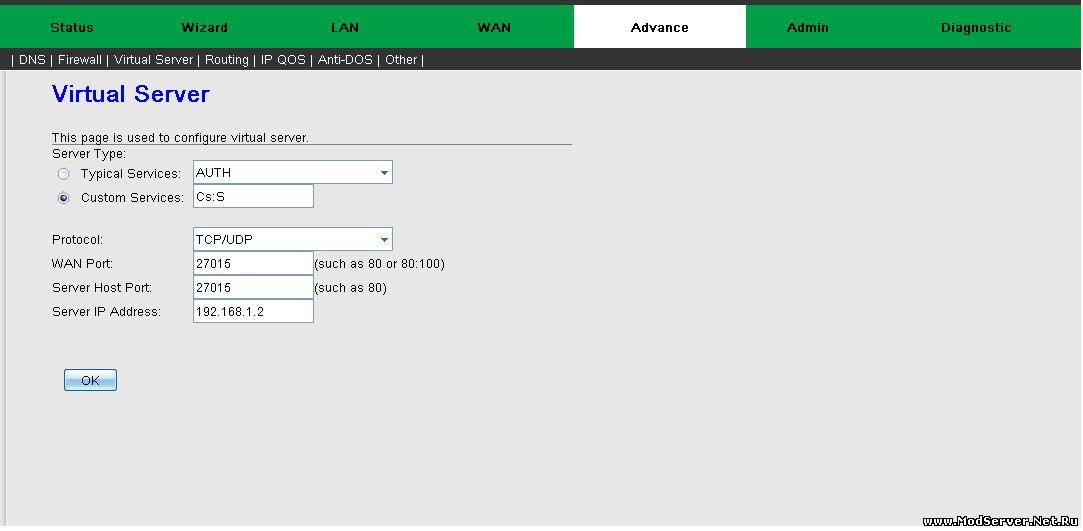This screenshot has height=531, width=1083.
Task: Select the Typical Services radio button
Action: (64, 174)
